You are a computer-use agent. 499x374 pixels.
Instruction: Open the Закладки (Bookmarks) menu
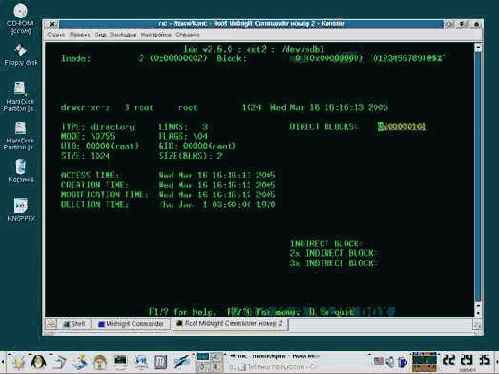point(123,35)
